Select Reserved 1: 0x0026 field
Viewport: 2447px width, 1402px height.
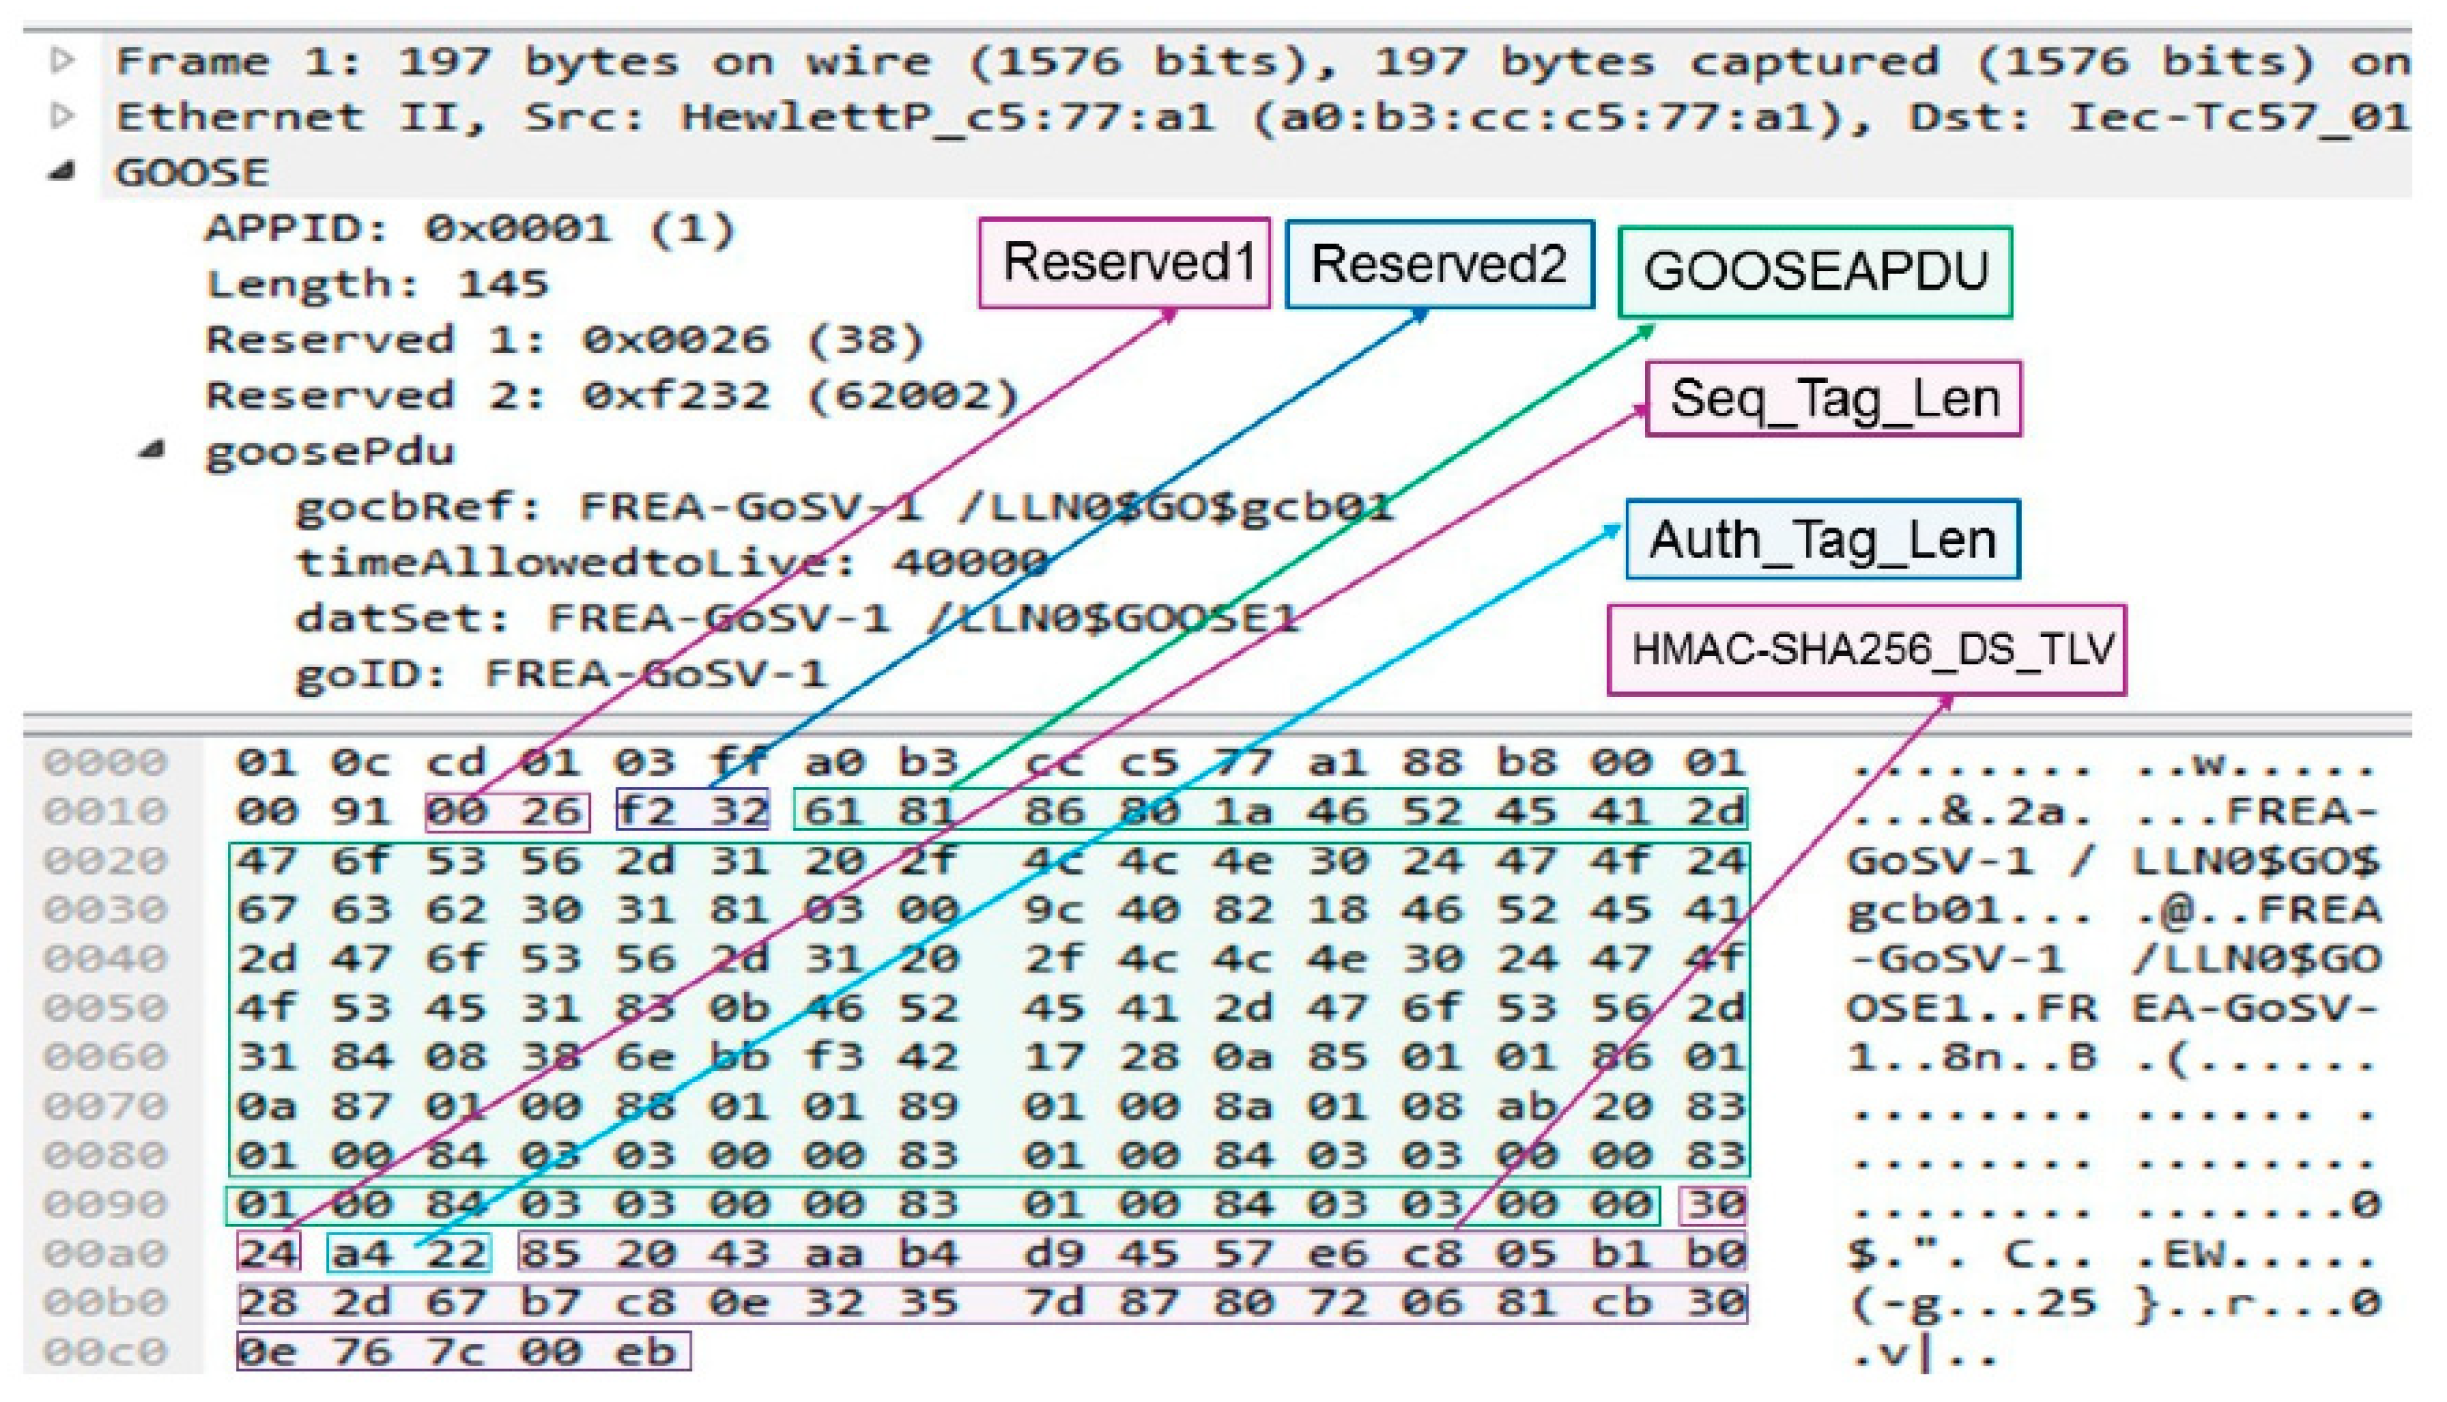(x=564, y=340)
